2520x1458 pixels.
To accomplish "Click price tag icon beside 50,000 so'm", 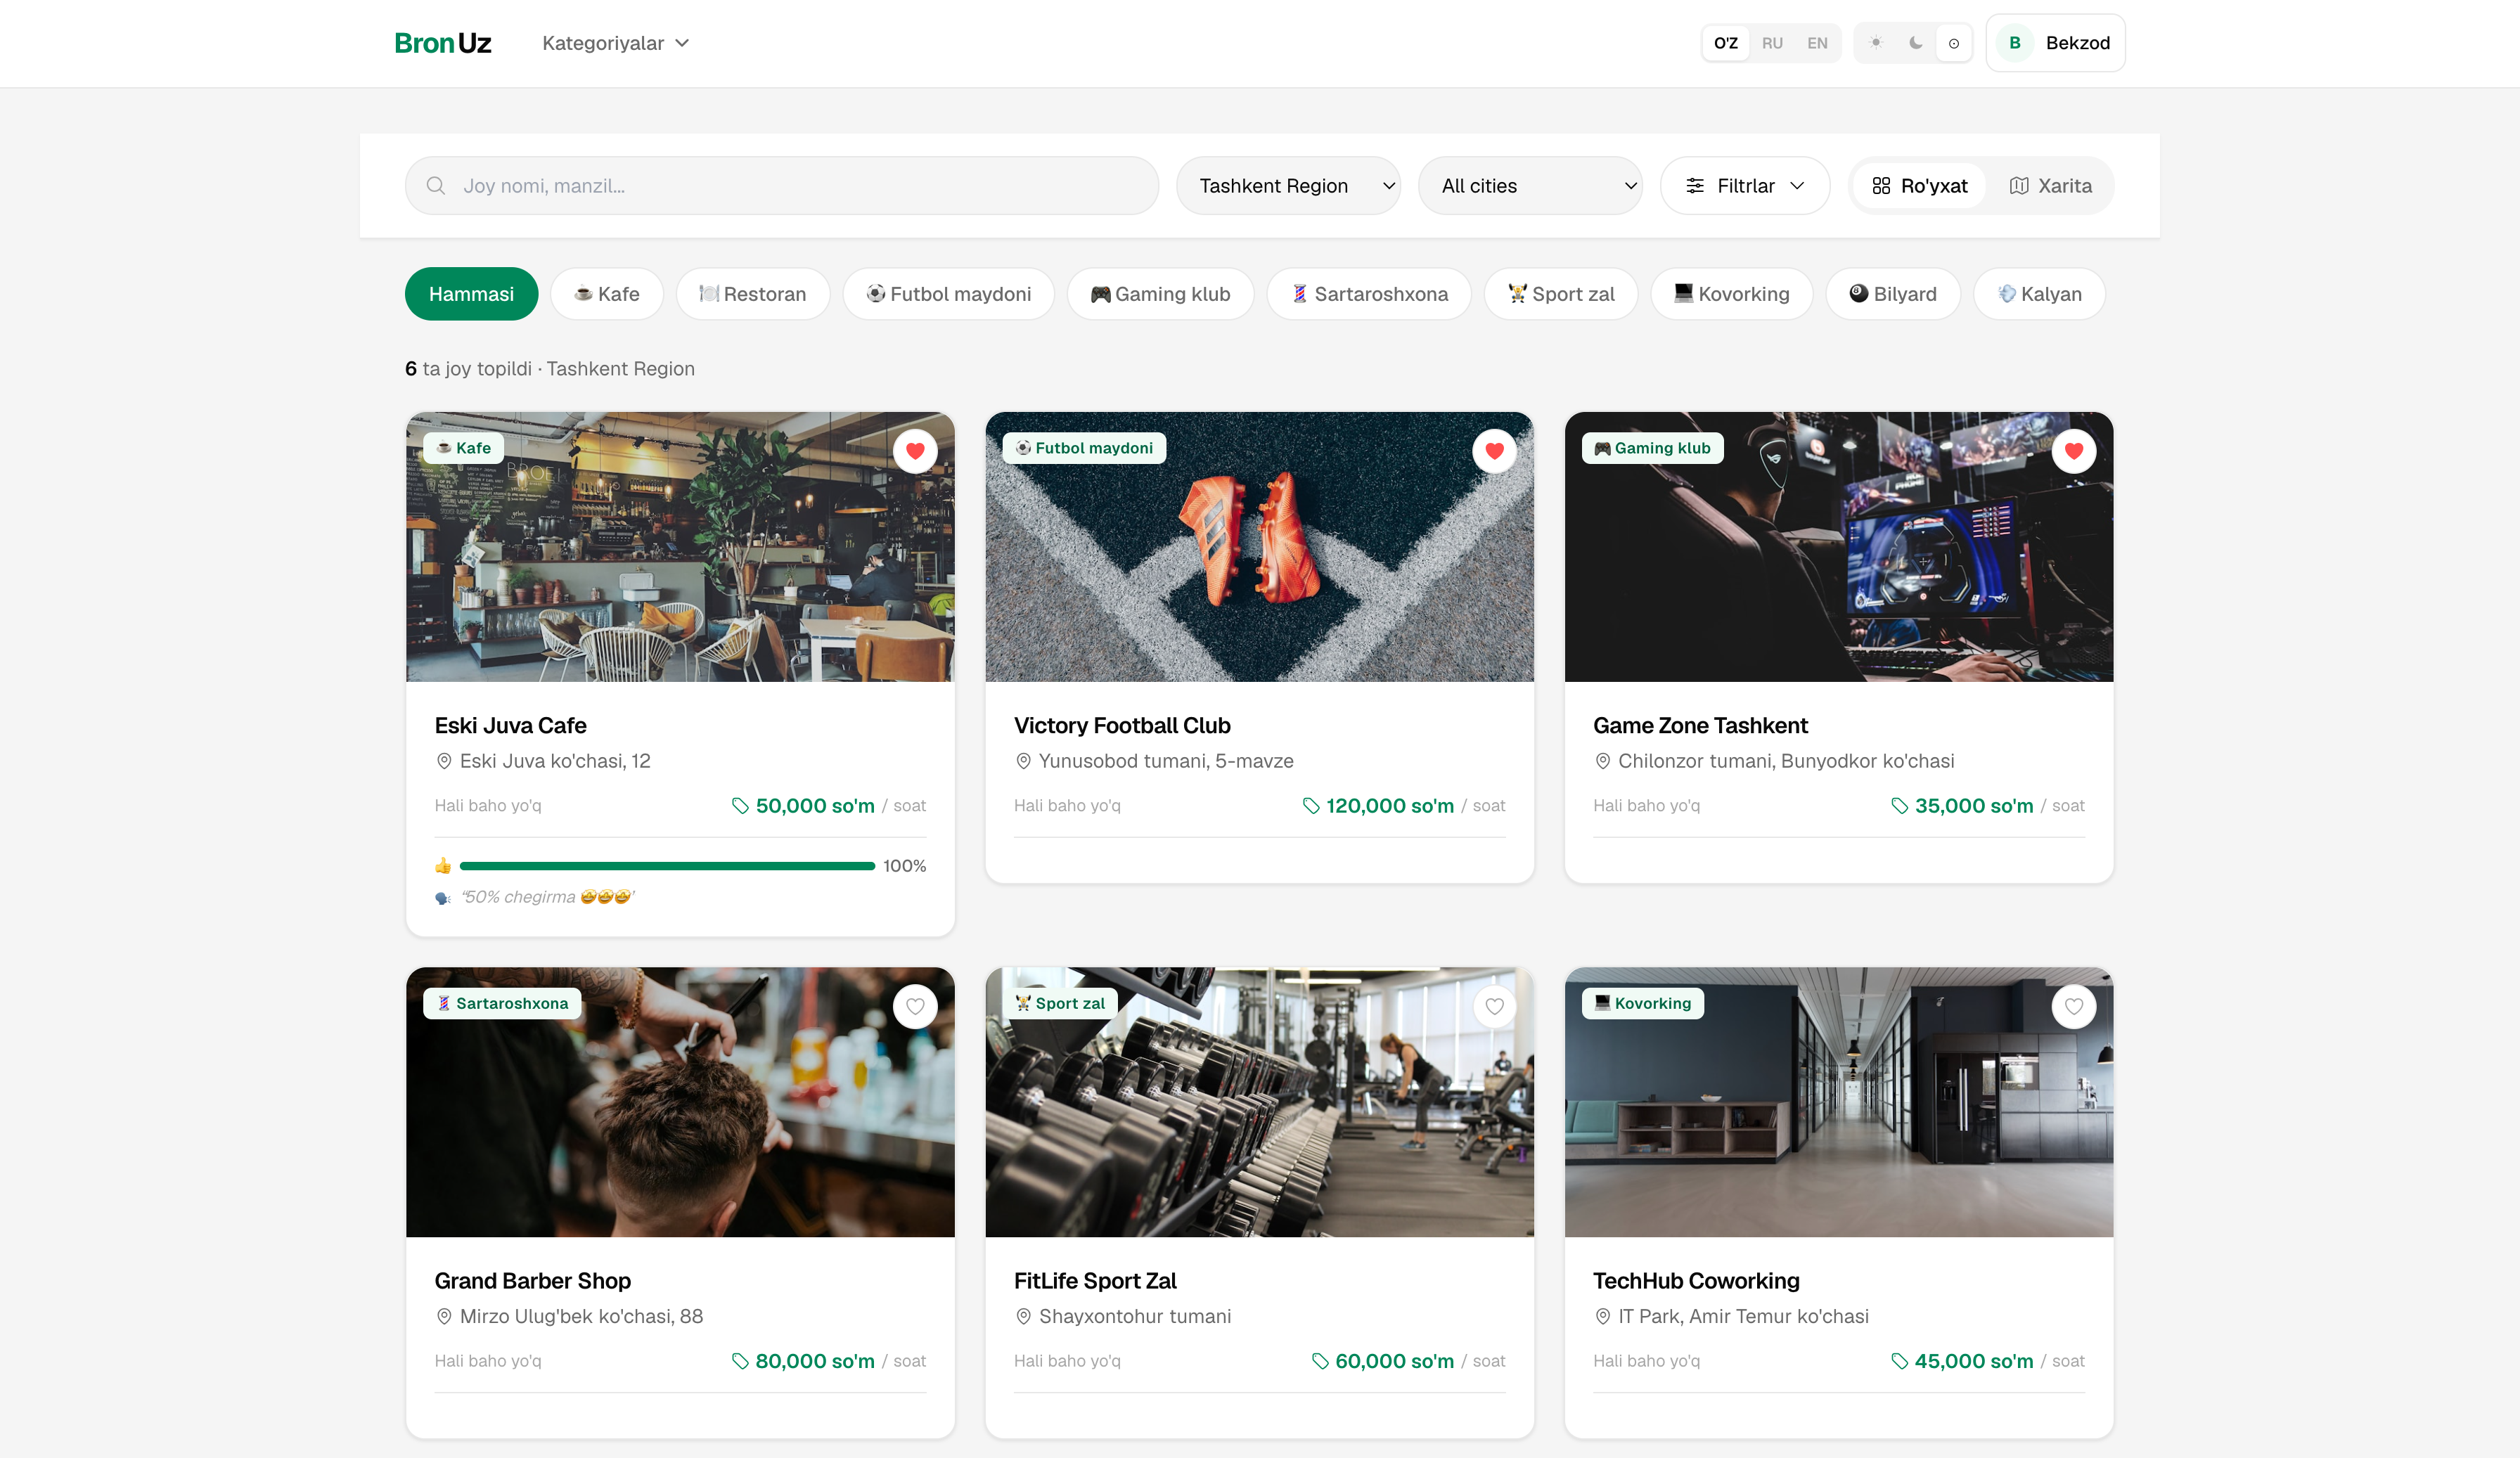I will pyautogui.click(x=740, y=806).
